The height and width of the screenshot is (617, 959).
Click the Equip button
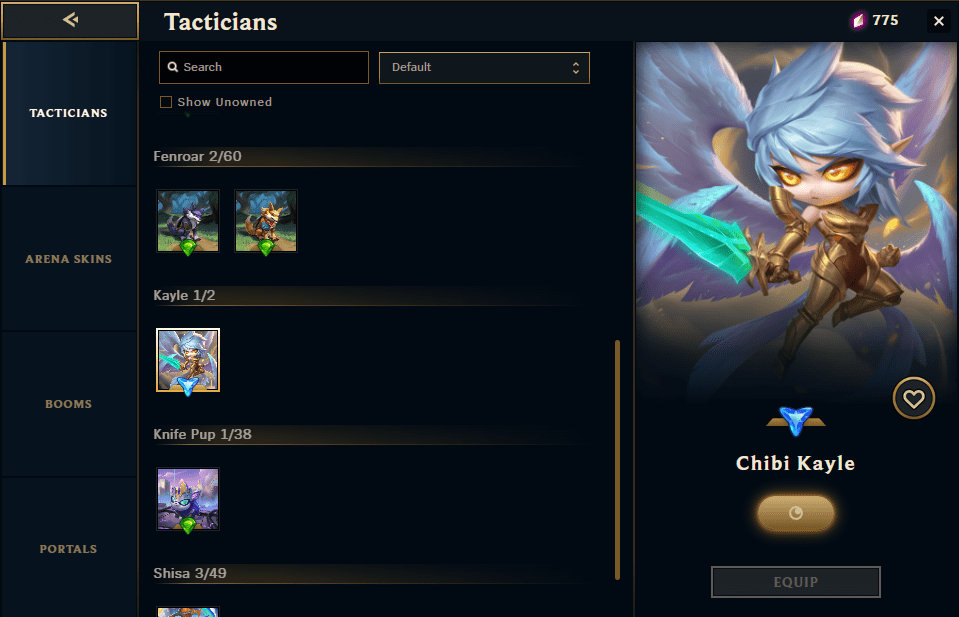796,582
